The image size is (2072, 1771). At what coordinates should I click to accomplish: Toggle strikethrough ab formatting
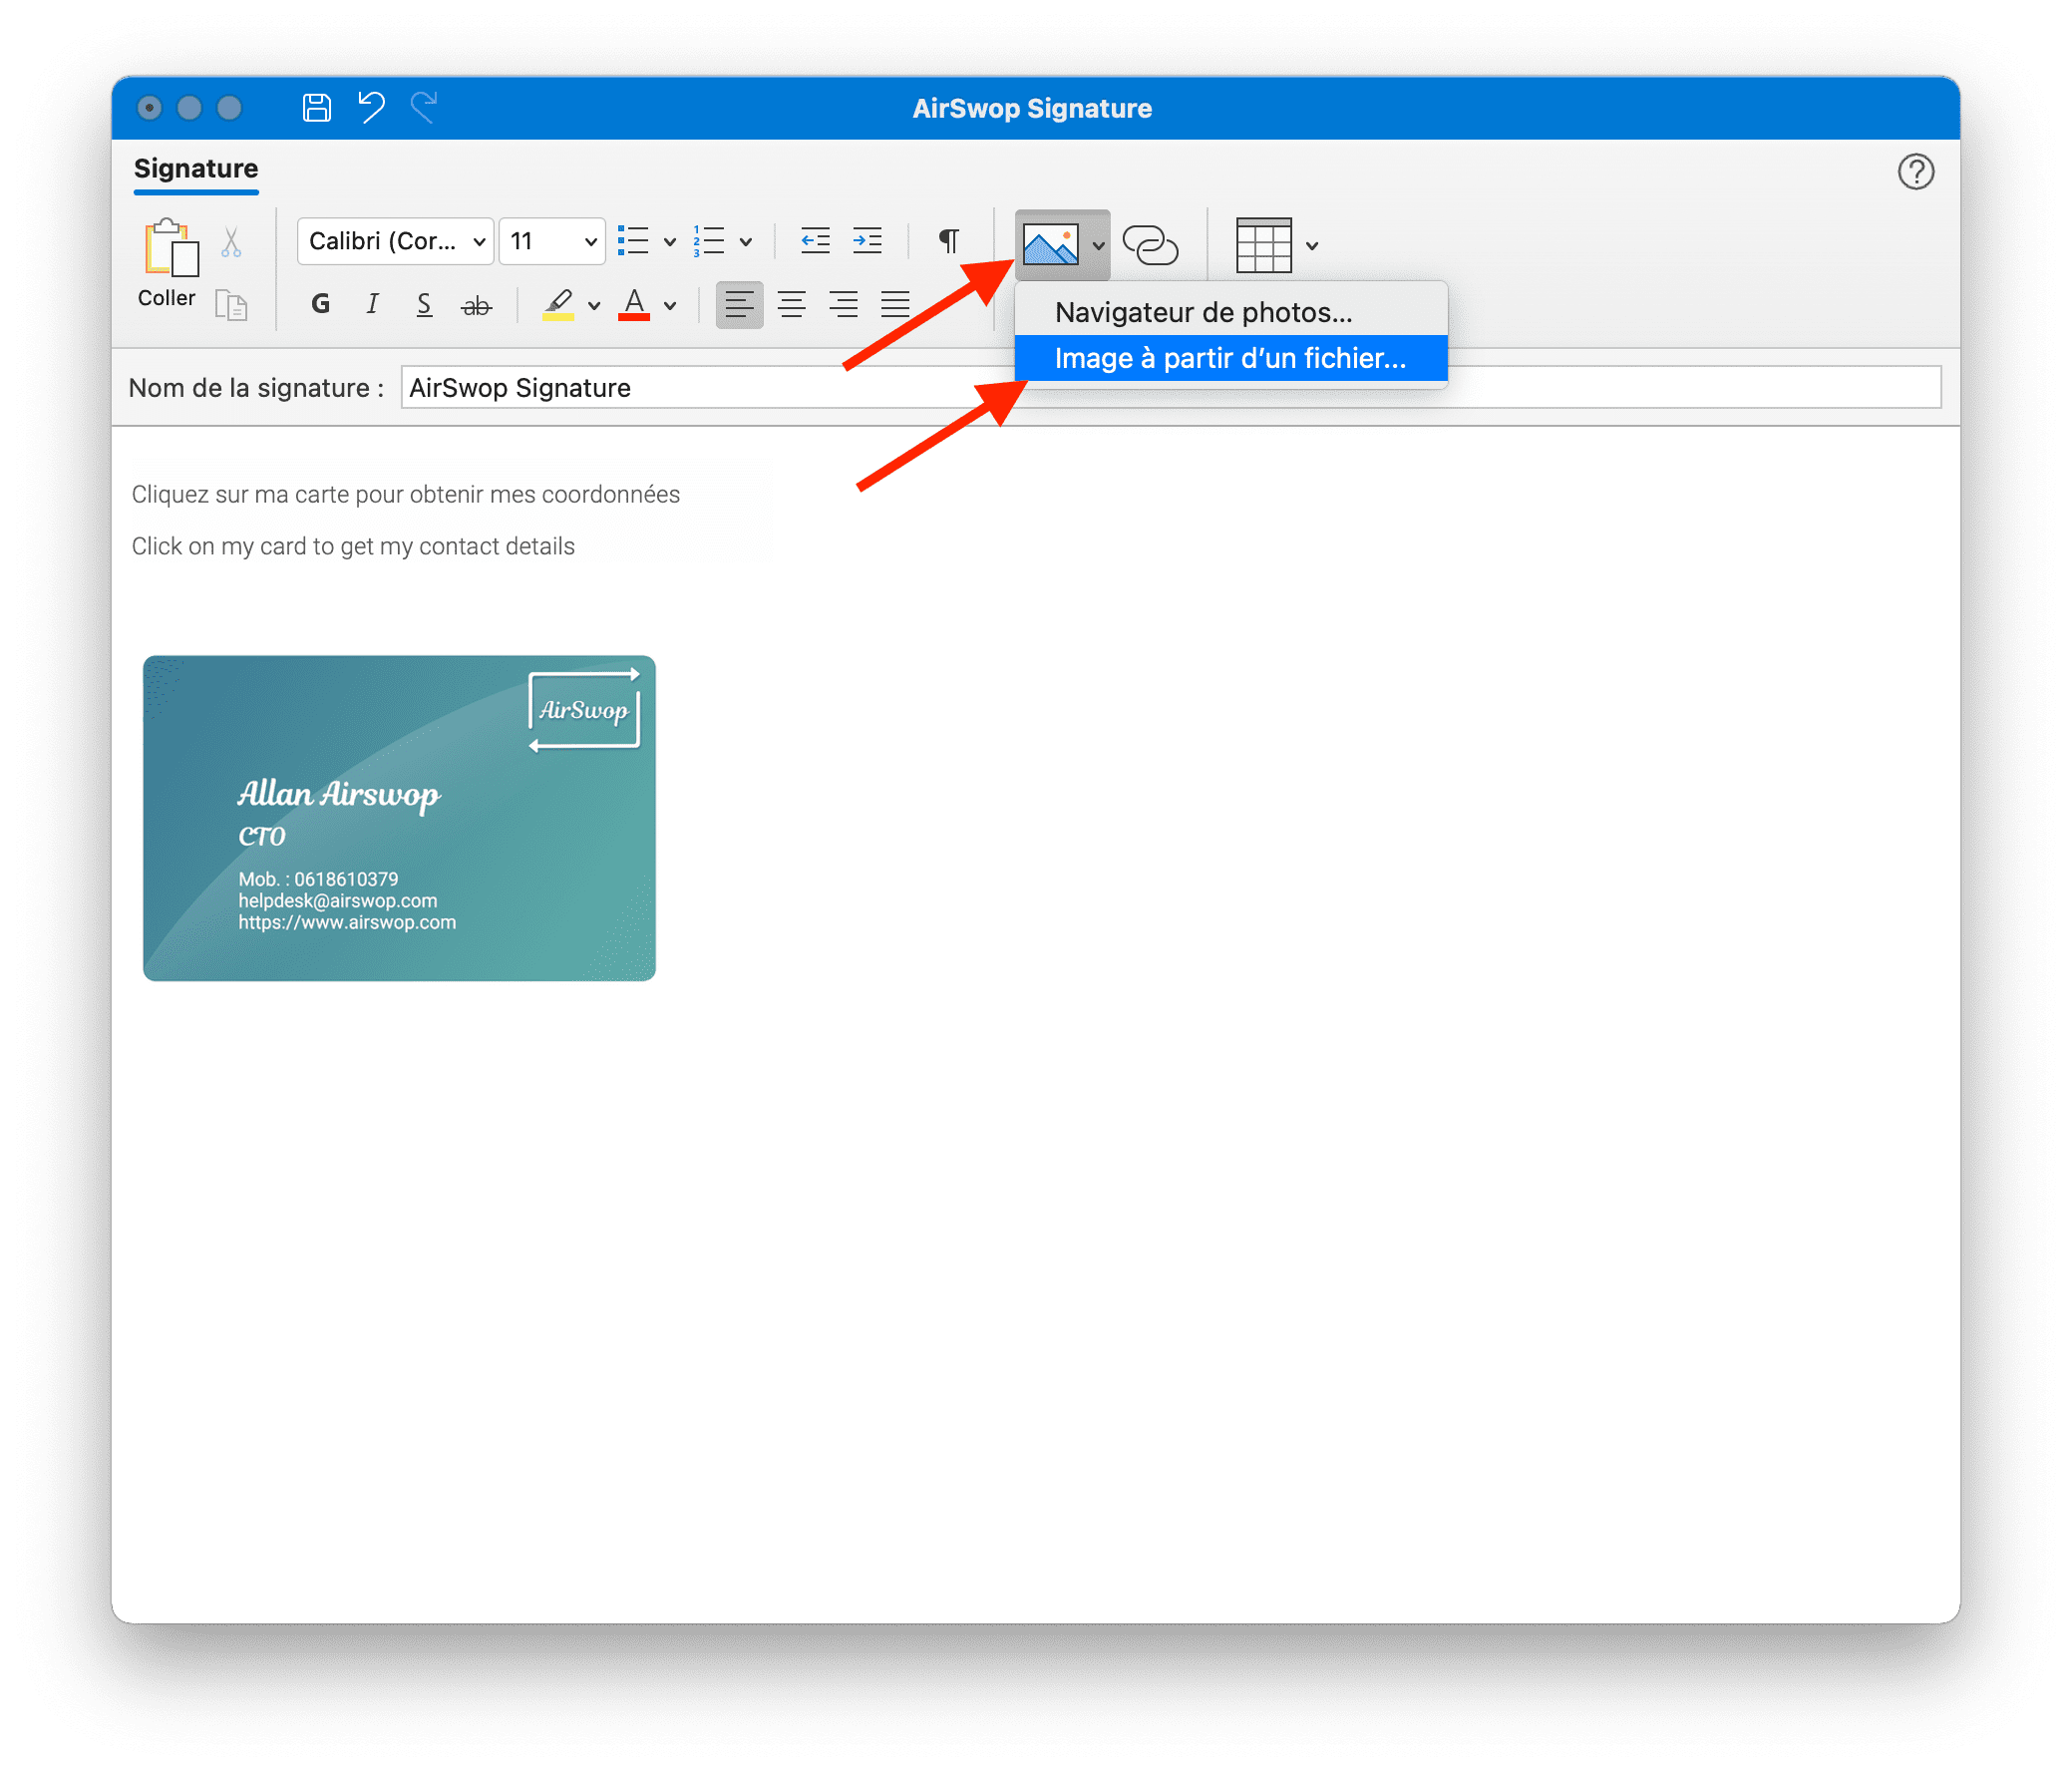click(x=476, y=305)
